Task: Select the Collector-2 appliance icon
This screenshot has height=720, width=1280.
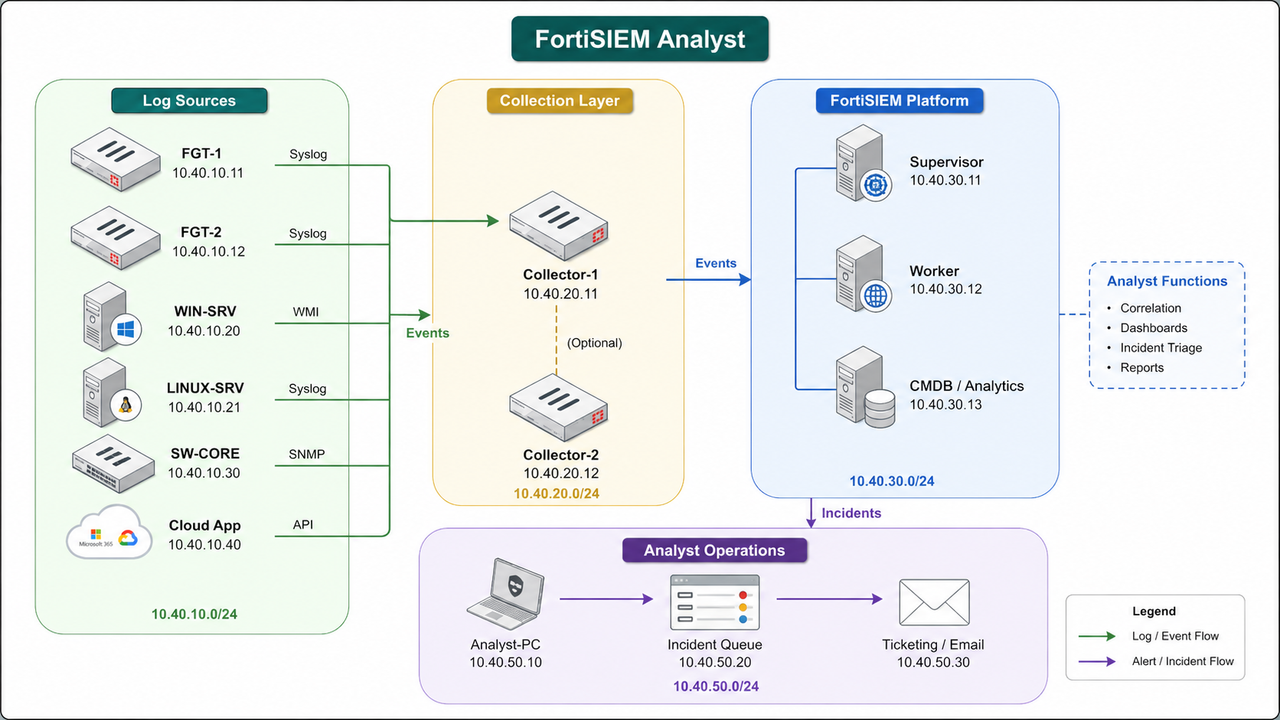Action: point(558,408)
